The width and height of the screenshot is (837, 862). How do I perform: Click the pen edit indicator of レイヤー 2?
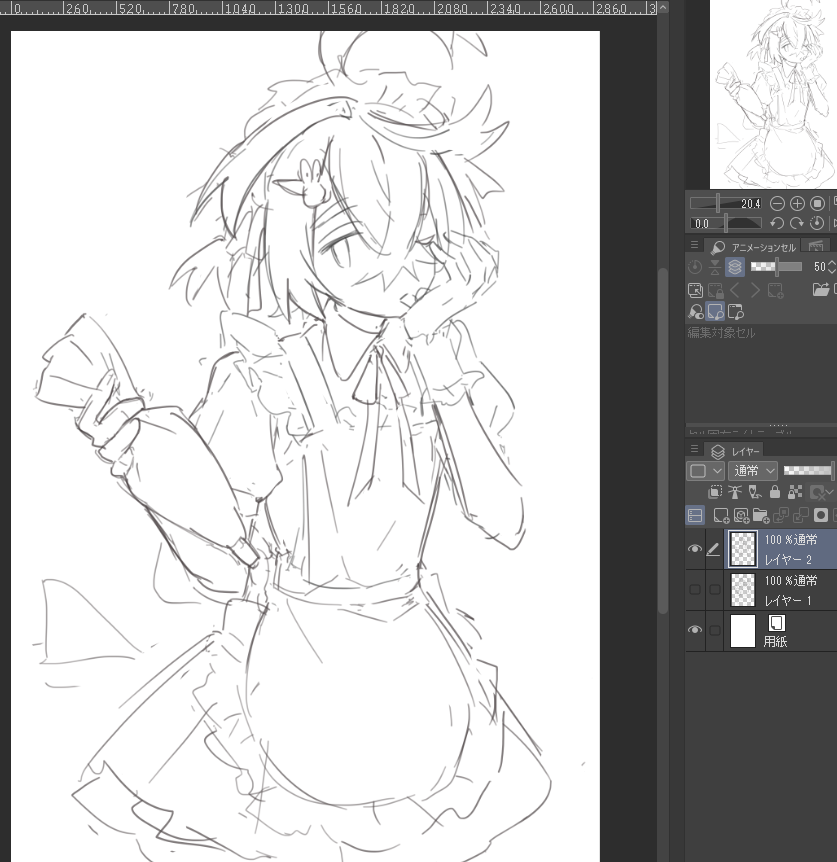(x=713, y=549)
